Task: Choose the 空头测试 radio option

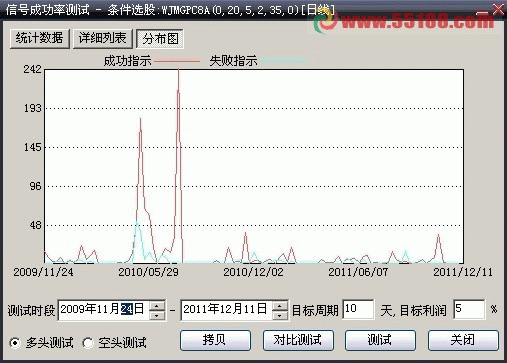Action: (88, 343)
